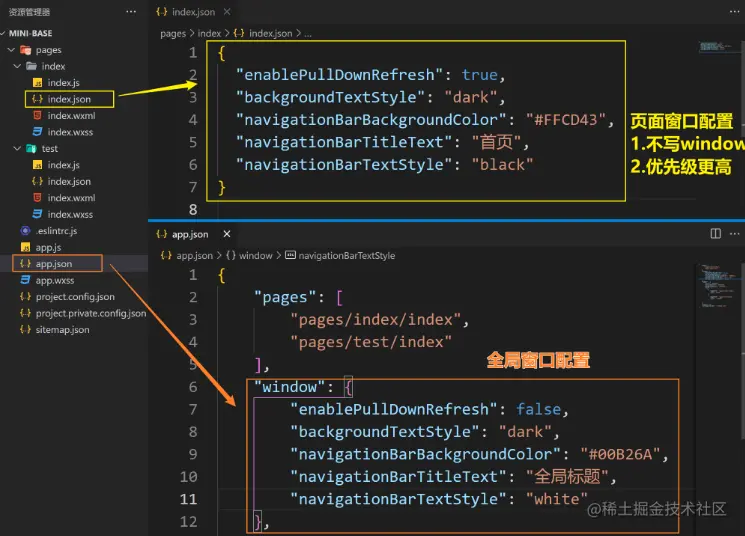Viewport: 745px width, 536px height.
Task: Click the app.json editor minimap
Action: coord(717,286)
